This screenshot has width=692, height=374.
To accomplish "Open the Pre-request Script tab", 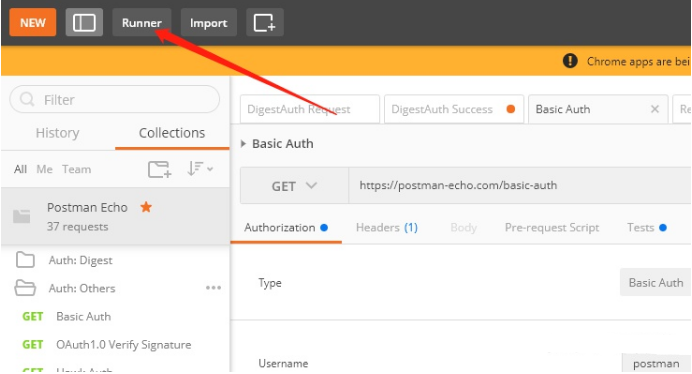I will click(x=552, y=227).
